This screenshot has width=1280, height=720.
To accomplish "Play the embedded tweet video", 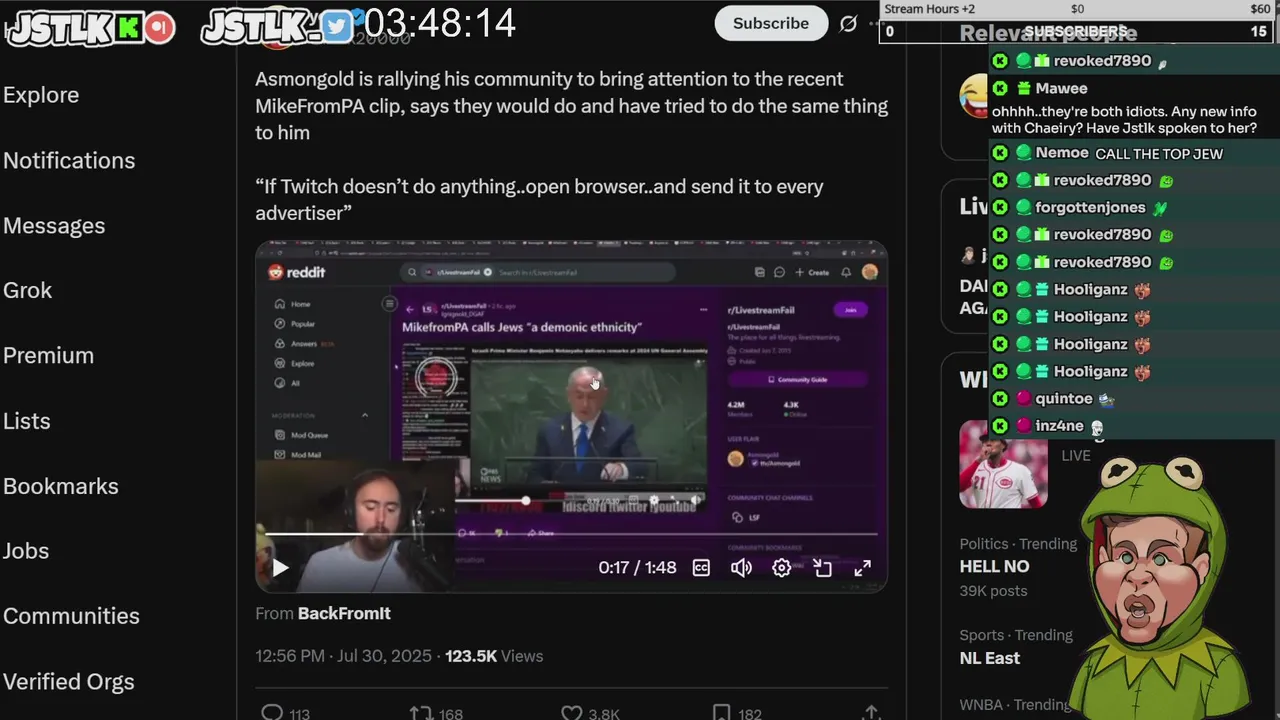I will pyautogui.click(x=280, y=568).
